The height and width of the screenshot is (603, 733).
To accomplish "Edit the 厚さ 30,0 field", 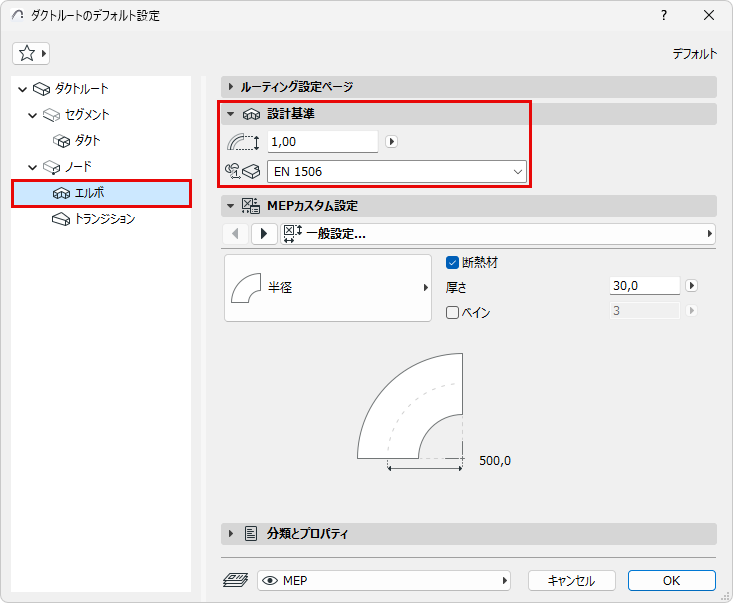I will coord(645,286).
